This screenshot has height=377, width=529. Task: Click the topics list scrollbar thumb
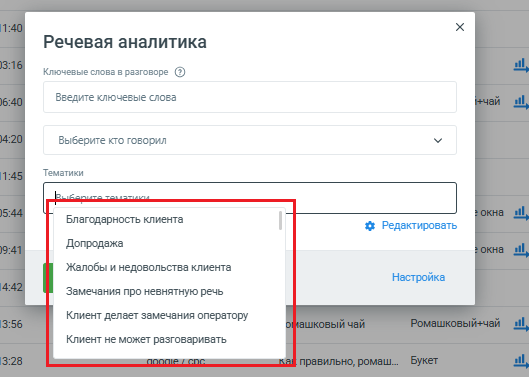tap(280, 220)
